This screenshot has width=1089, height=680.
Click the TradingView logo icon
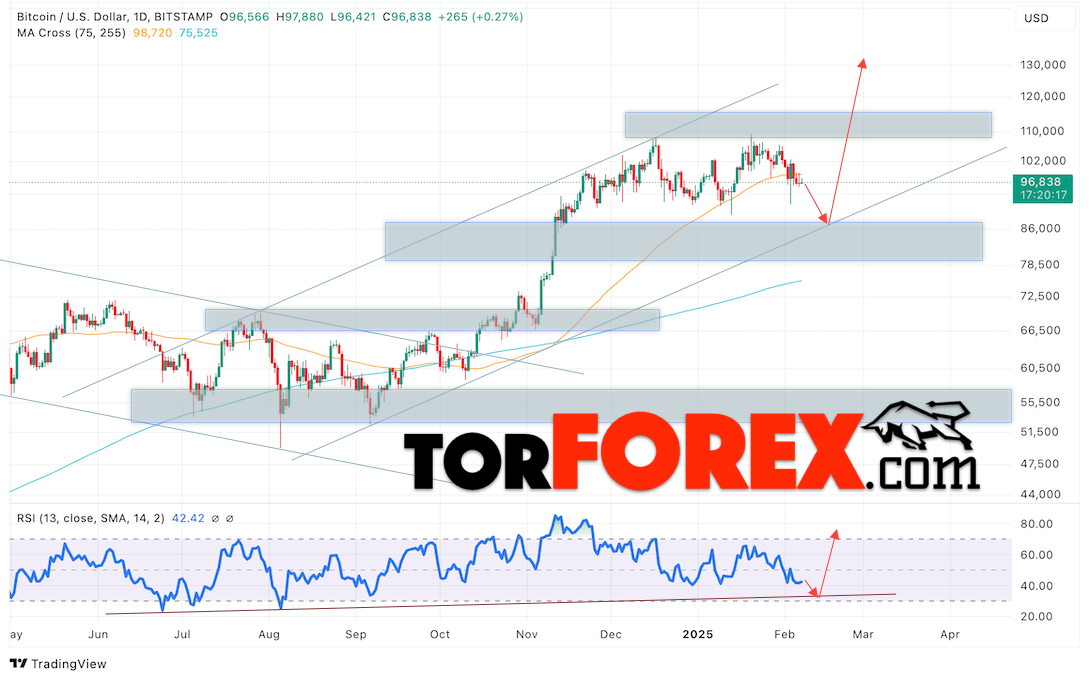18,664
